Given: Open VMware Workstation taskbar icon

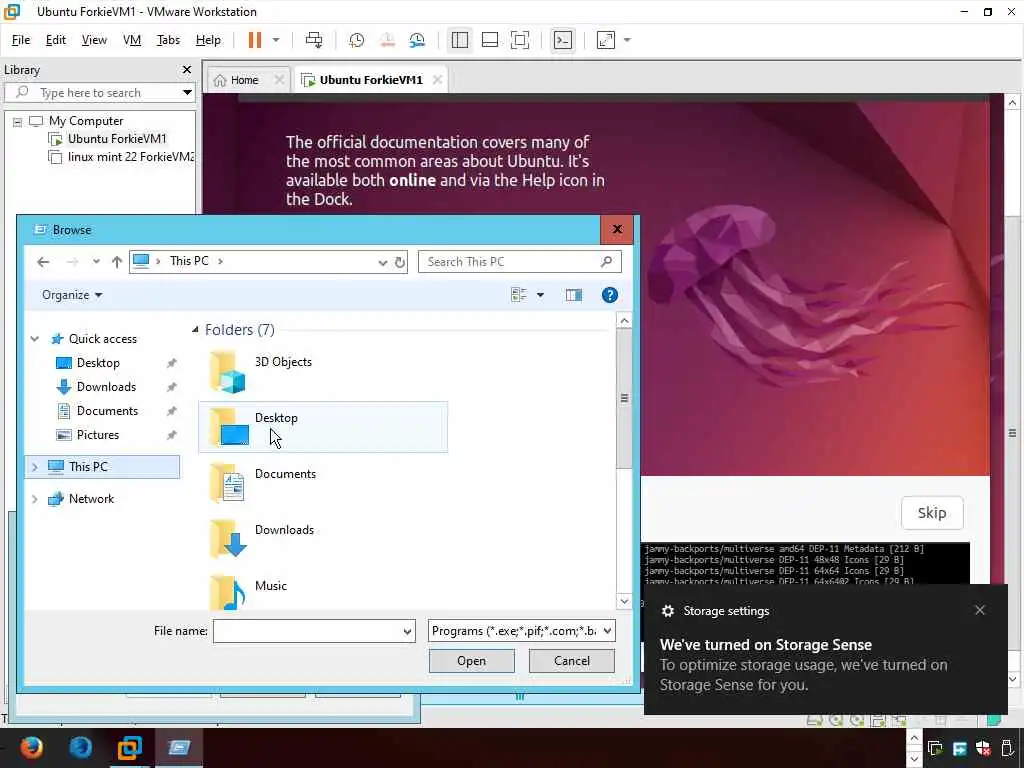Looking at the screenshot, I should pos(129,748).
